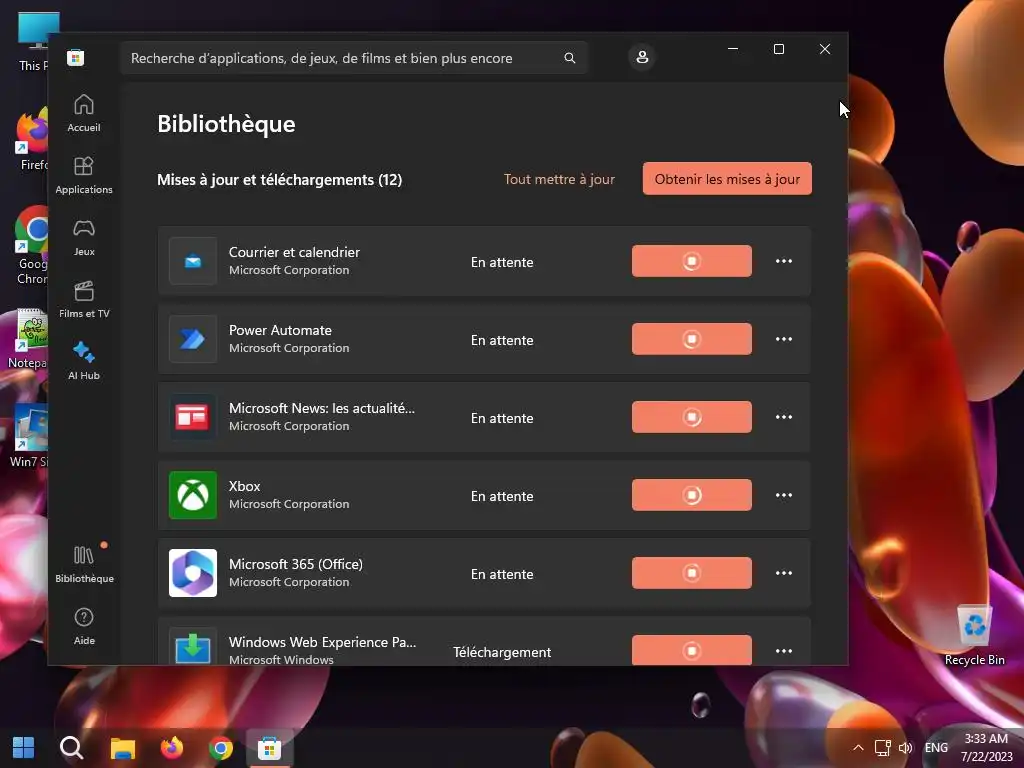Click the Microsoft Store logo icon
The height and width of the screenshot is (768, 1024).
(x=76, y=57)
